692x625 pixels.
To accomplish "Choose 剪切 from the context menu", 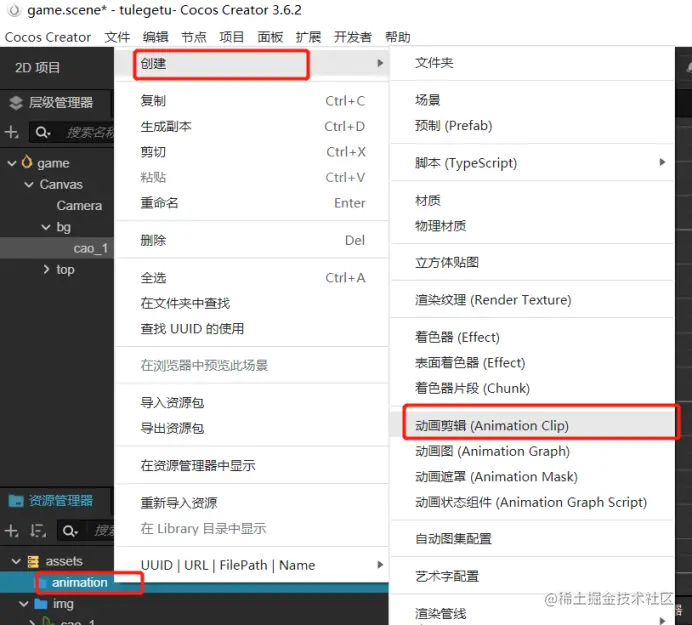I will click(252, 152).
